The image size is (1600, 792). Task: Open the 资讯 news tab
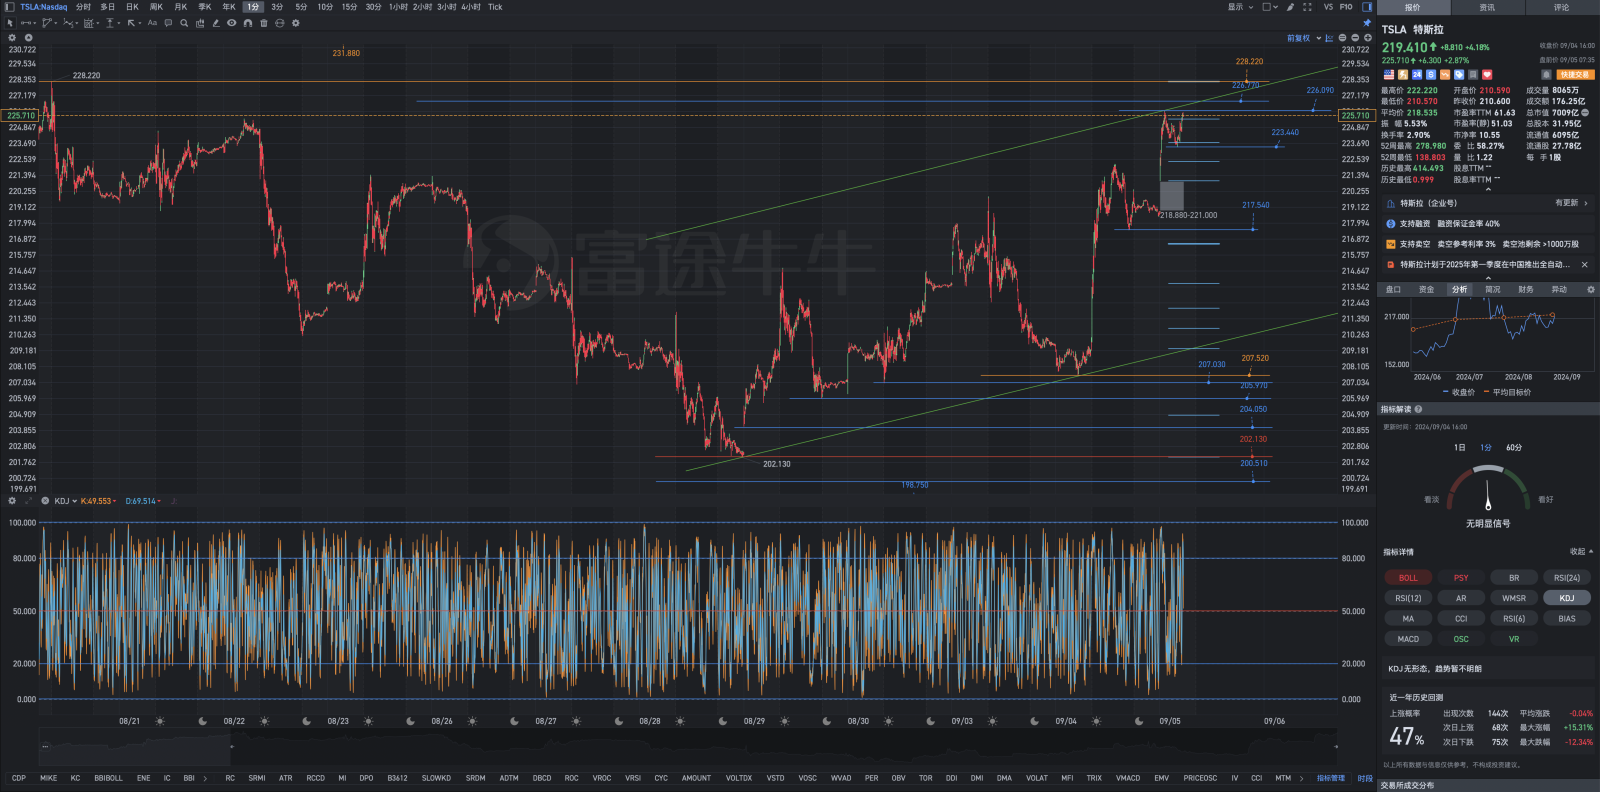(1487, 7)
